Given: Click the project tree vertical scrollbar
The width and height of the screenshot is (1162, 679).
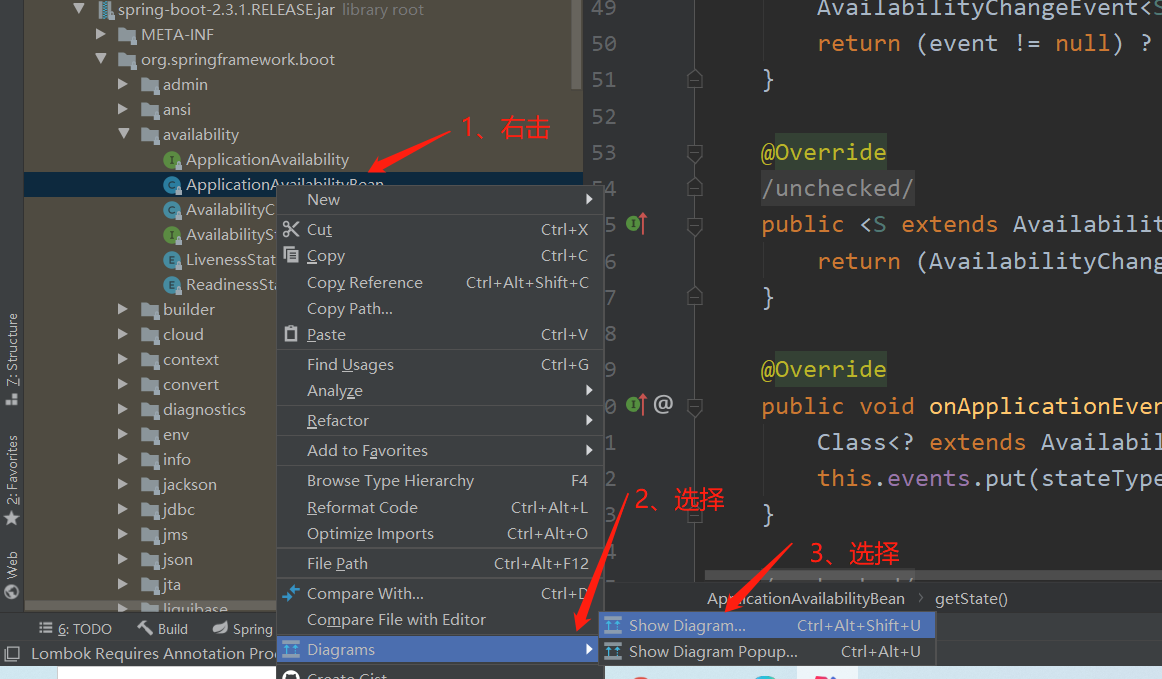Looking at the screenshot, I should 577,44.
